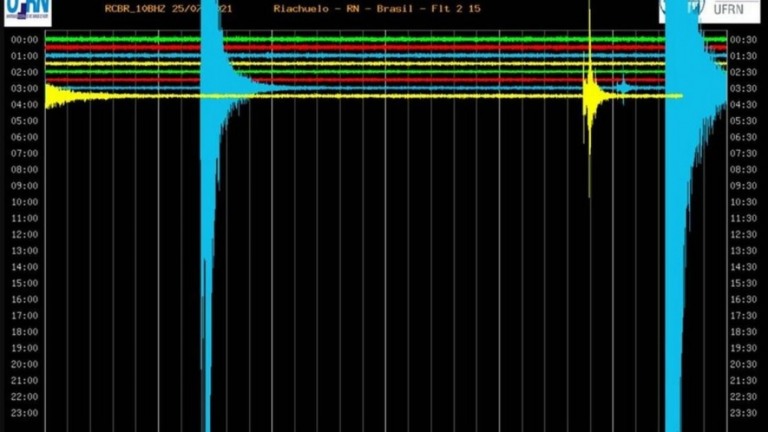This screenshot has width=768, height=432.
Task: Click the '03:30' time label
Action: (x=744, y=89)
